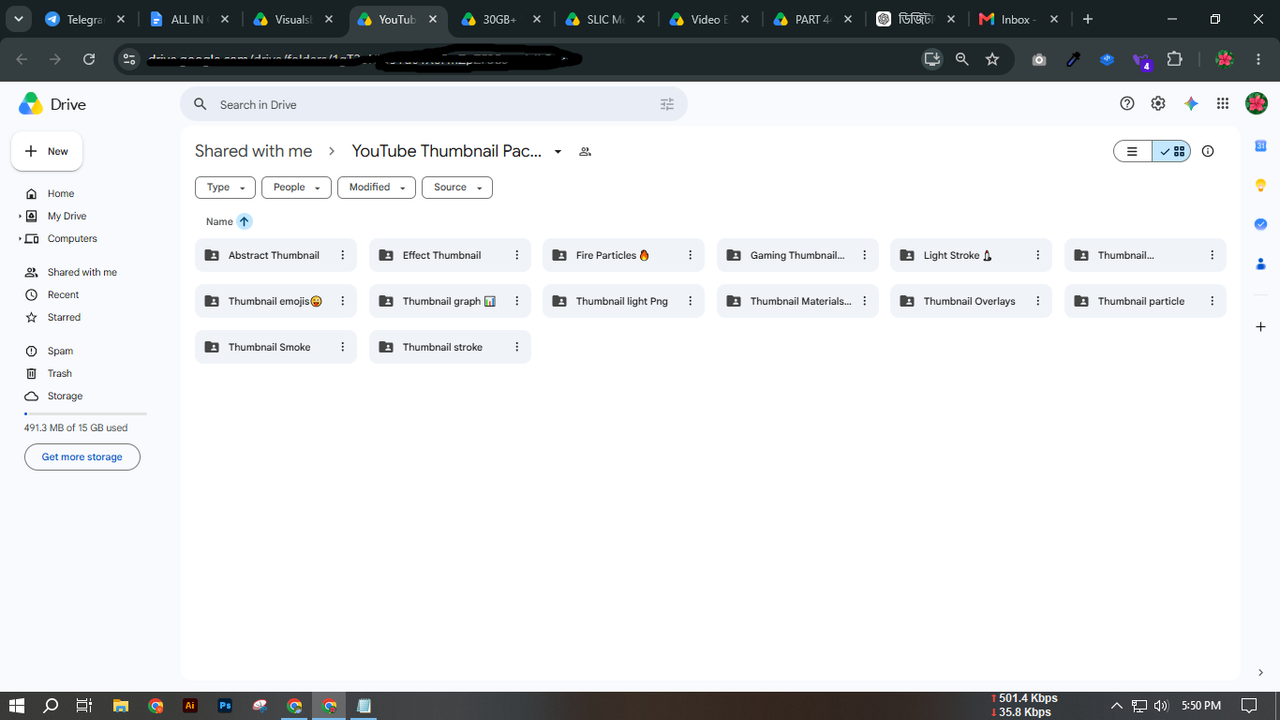Get add-ons plus icon in side panel
The width and height of the screenshot is (1280, 720).
click(1260, 327)
